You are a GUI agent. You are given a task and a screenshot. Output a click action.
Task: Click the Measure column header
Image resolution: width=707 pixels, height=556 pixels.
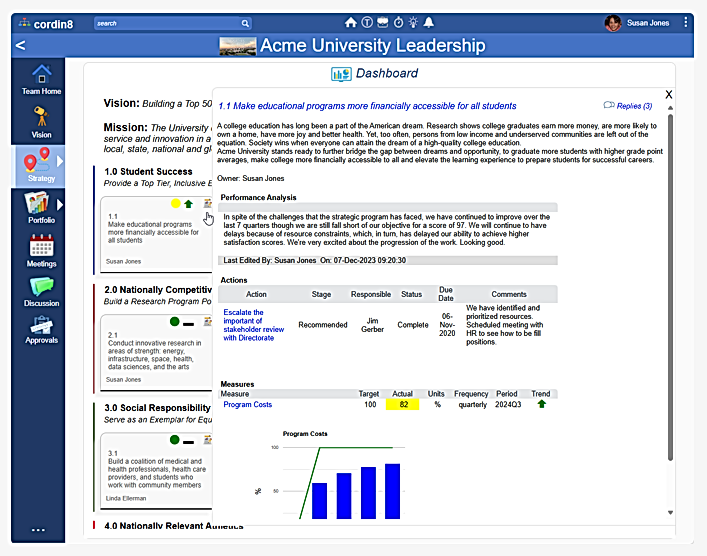(x=234, y=394)
